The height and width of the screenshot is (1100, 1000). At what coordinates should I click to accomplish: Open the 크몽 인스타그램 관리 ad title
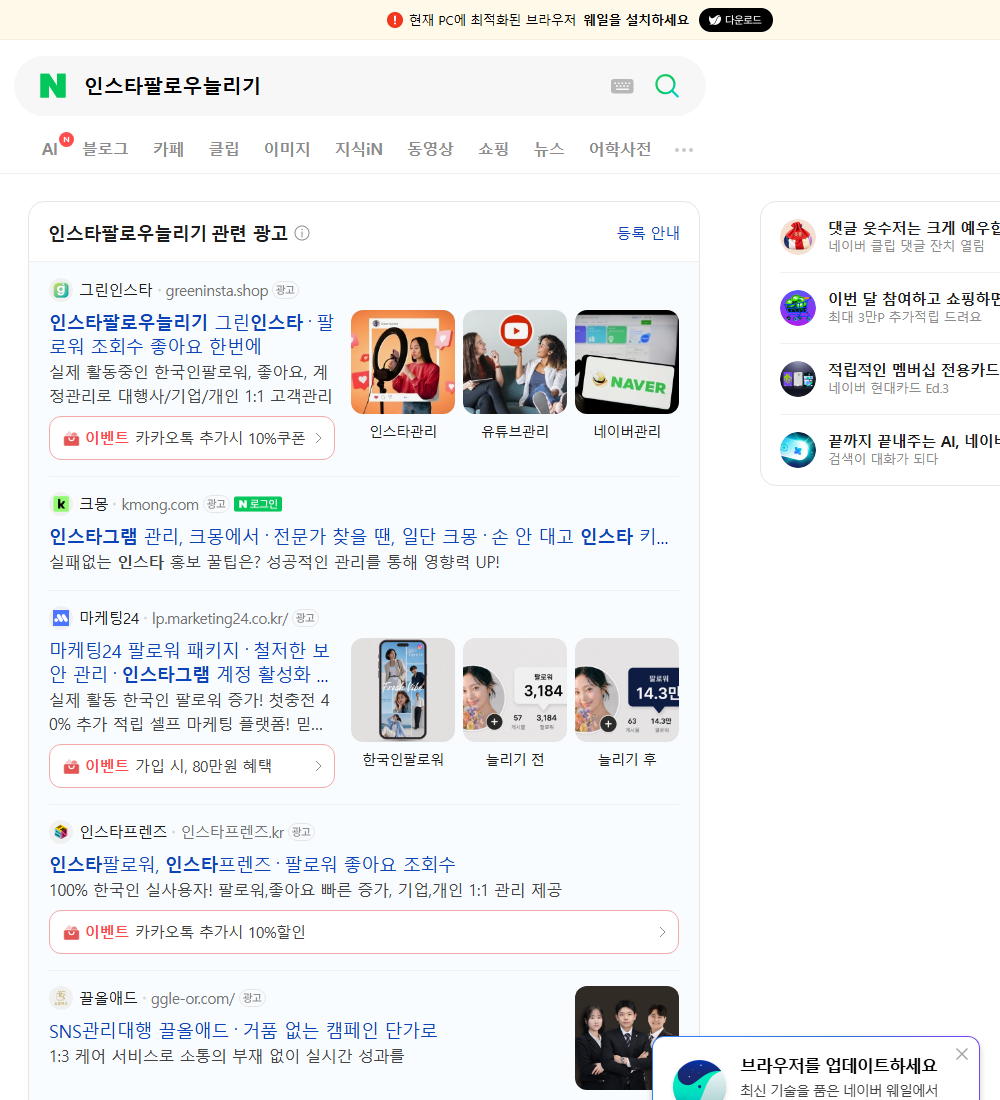[359, 537]
